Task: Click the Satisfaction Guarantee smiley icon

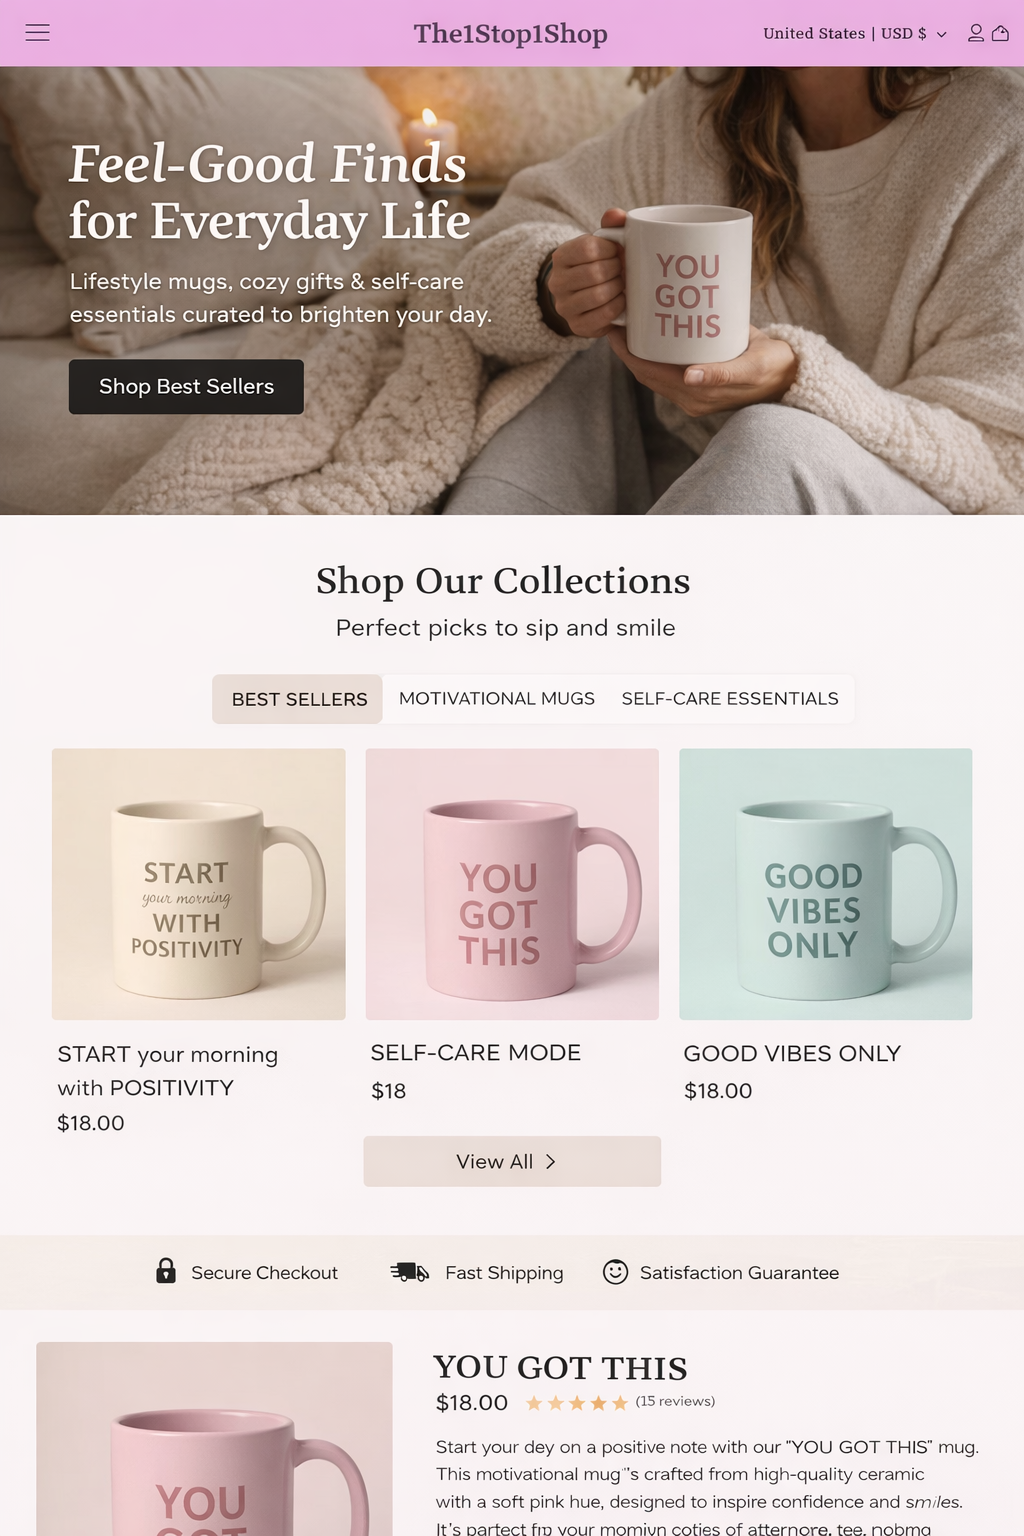Action: point(615,1272)
